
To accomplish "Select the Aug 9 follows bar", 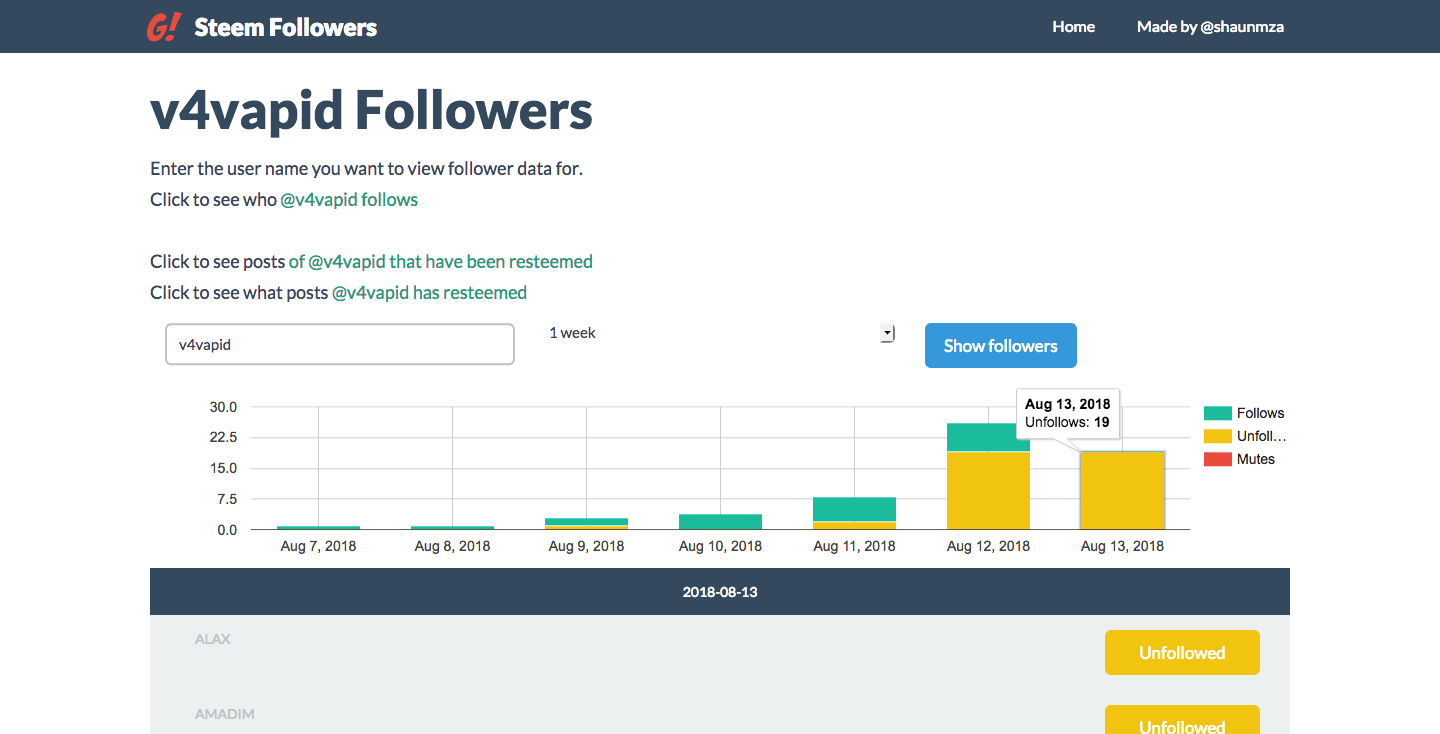I will (586, 521).
